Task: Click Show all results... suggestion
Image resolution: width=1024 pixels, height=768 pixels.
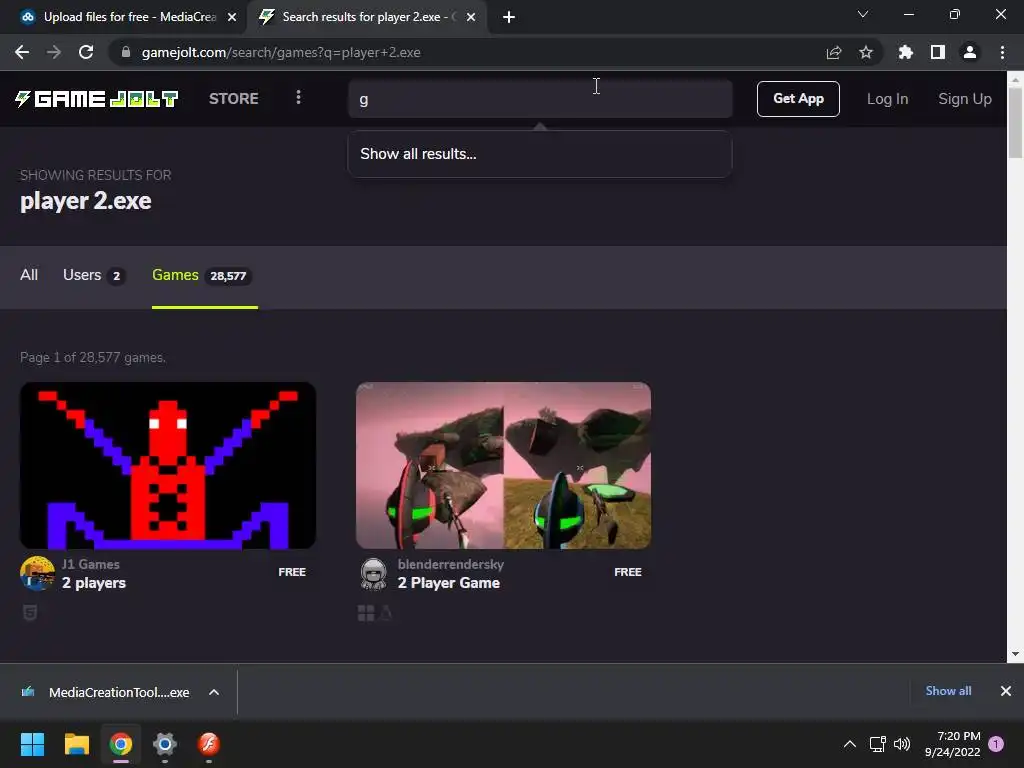Action: pyautogui.click(x=539, y=154)
